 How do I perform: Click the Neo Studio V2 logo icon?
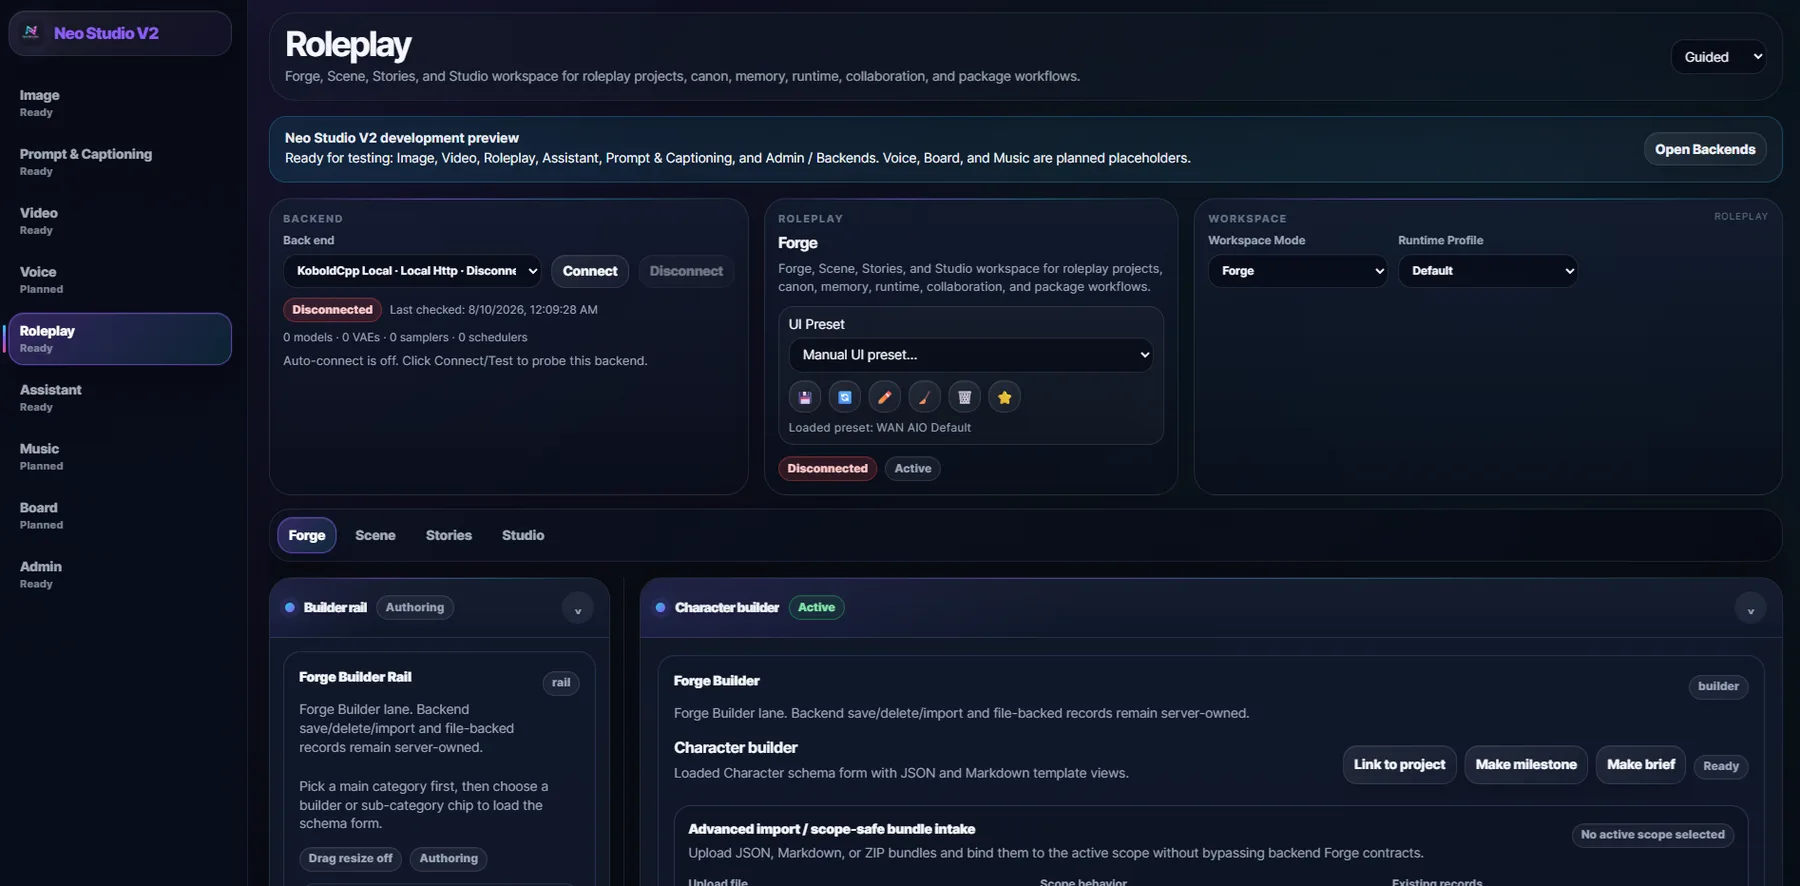click(31, 32)
